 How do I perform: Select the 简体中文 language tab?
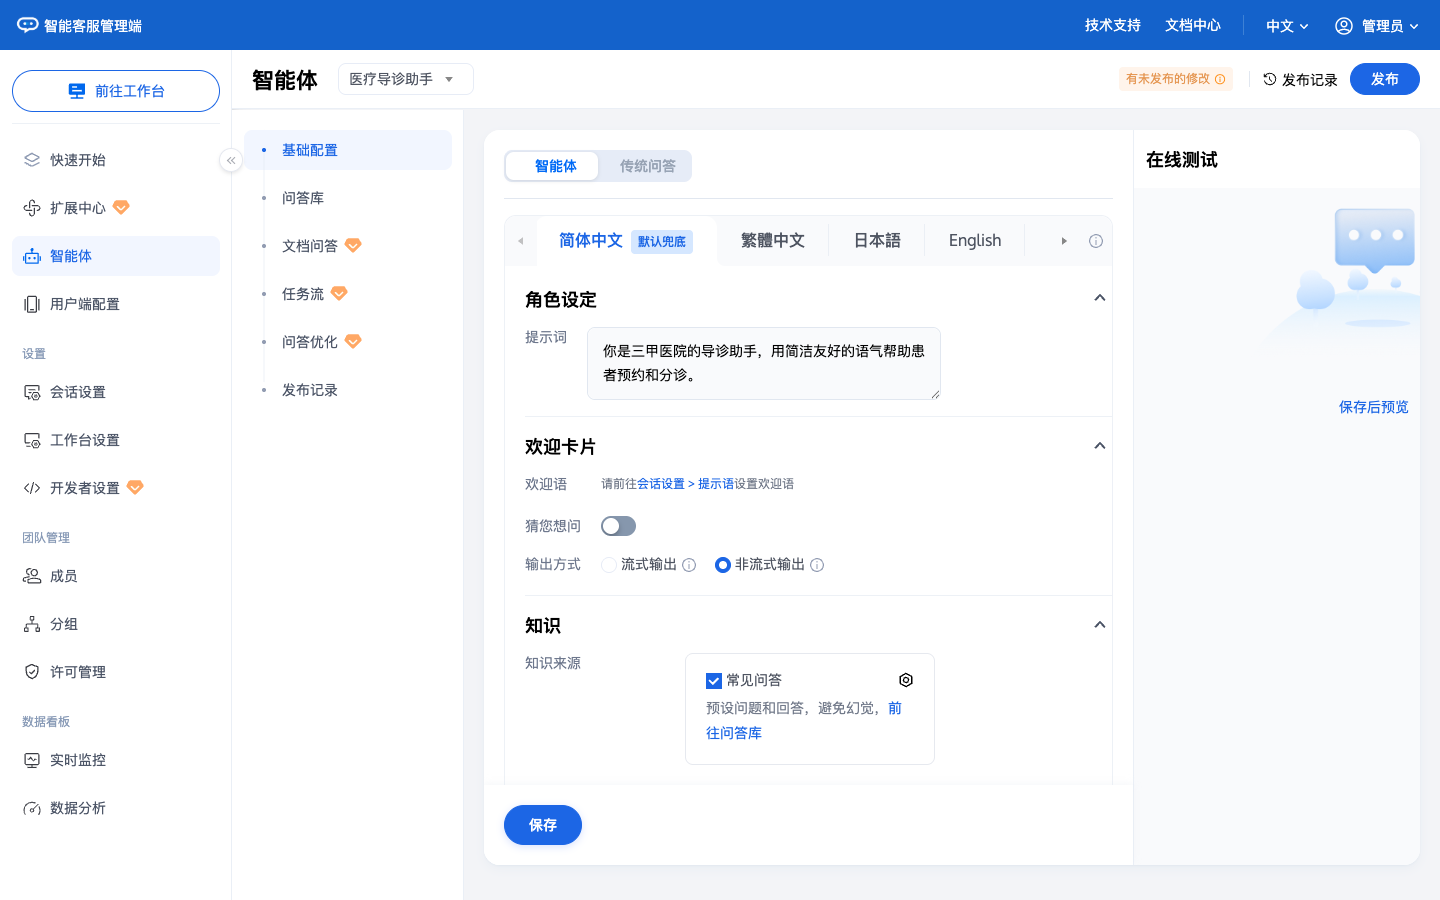(627, 241)
